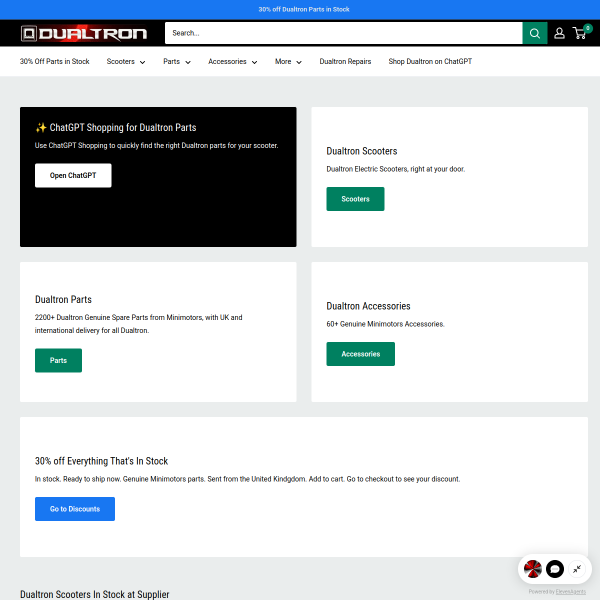The width and height of the screenshot is (600, 600).
Task: Click the Dualtron Parts card heading
Action: pos(63,299)
